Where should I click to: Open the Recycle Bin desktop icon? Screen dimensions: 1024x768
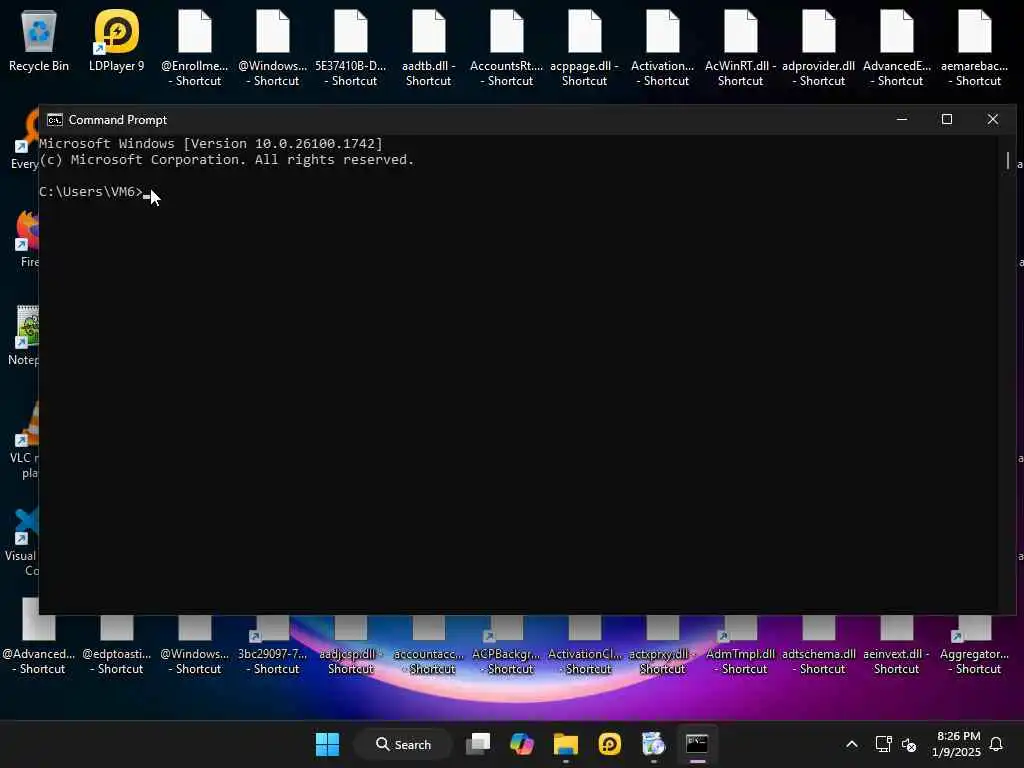(x=39, y=40)
